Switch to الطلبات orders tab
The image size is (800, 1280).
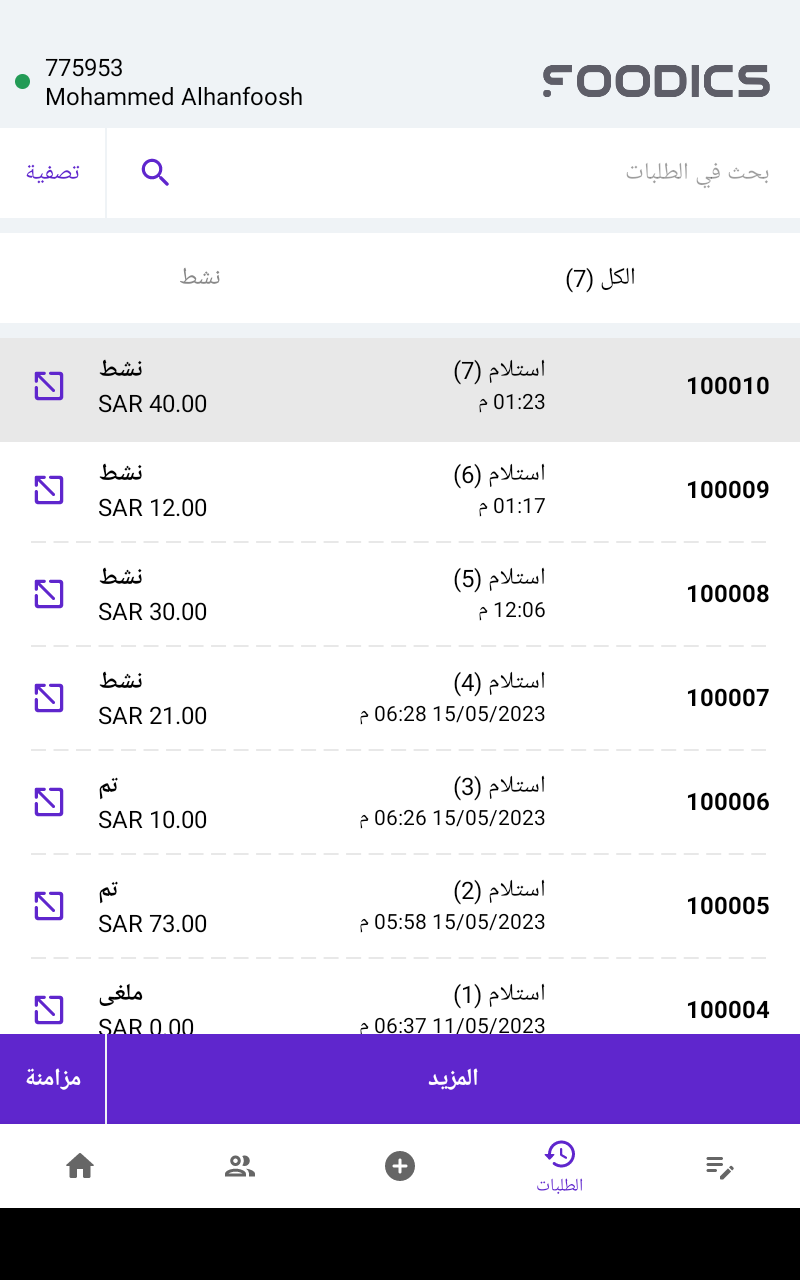[560, 1166]
